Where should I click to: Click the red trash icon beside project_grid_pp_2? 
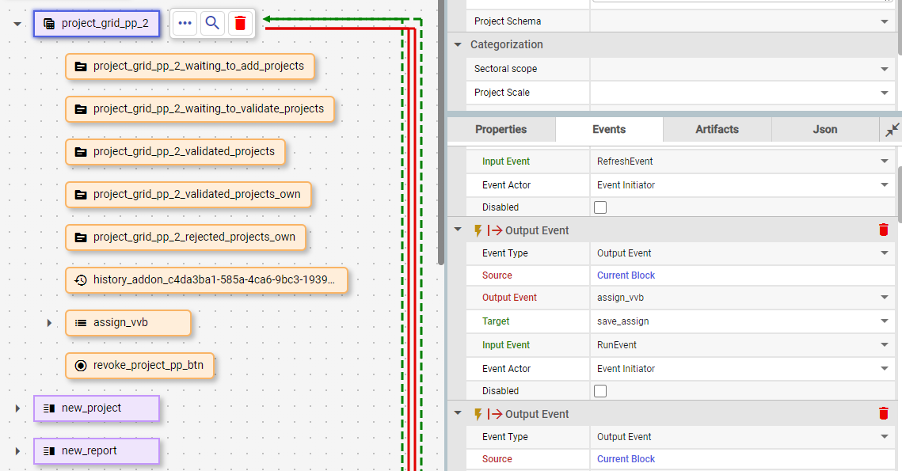239,23
